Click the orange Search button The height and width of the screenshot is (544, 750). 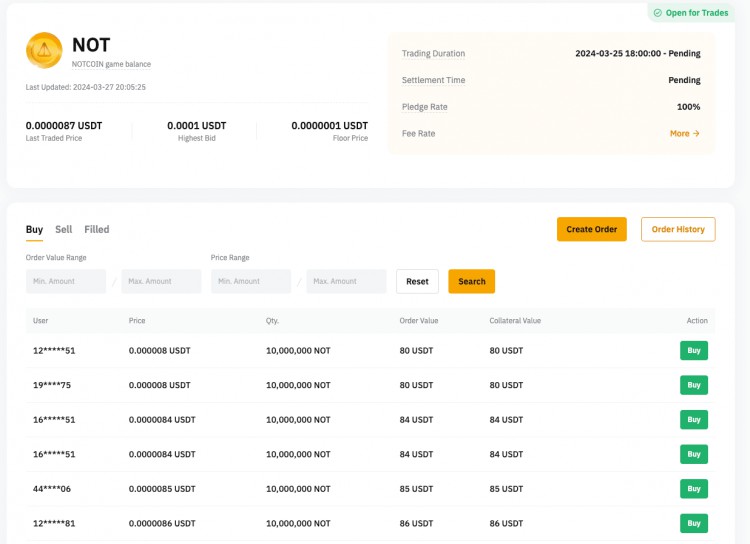point(472,281)
